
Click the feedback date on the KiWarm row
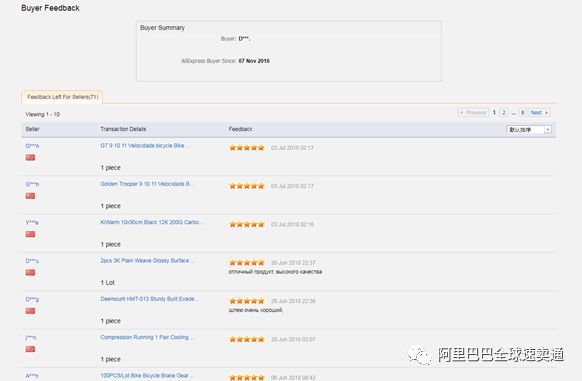[x=292, y=224]
